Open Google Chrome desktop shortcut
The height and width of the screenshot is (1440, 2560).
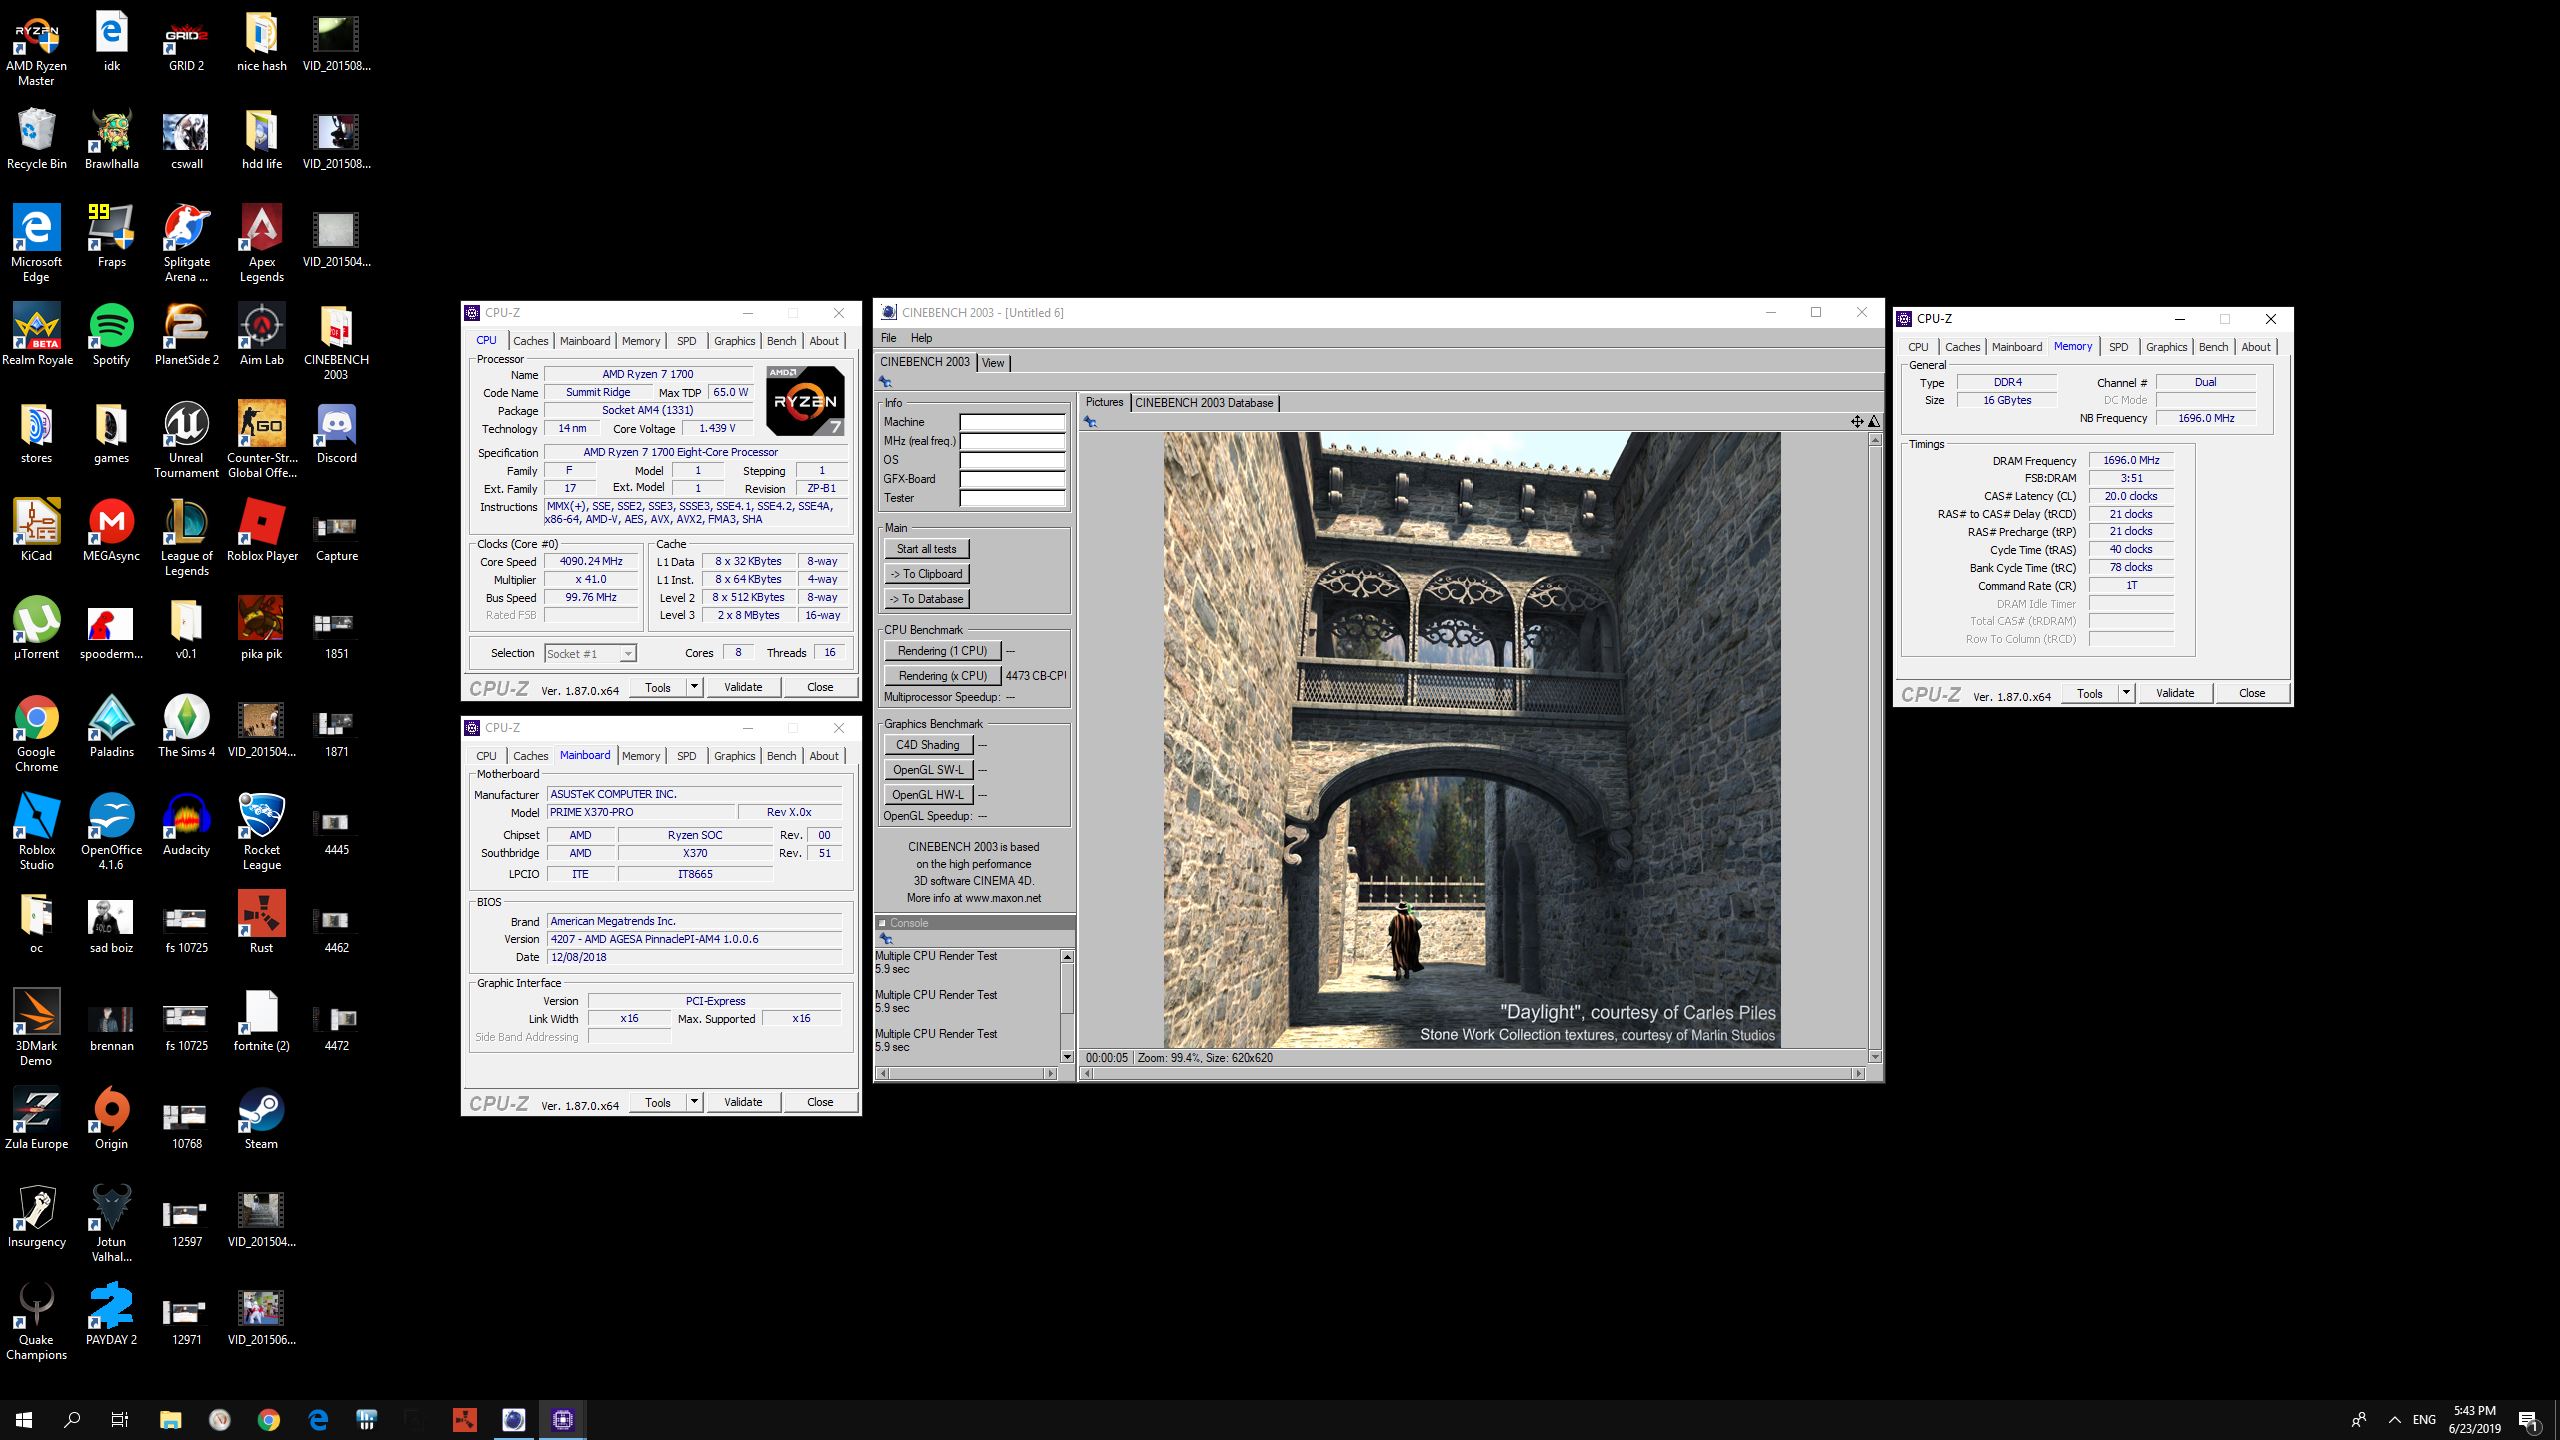(x=36, y=735)
